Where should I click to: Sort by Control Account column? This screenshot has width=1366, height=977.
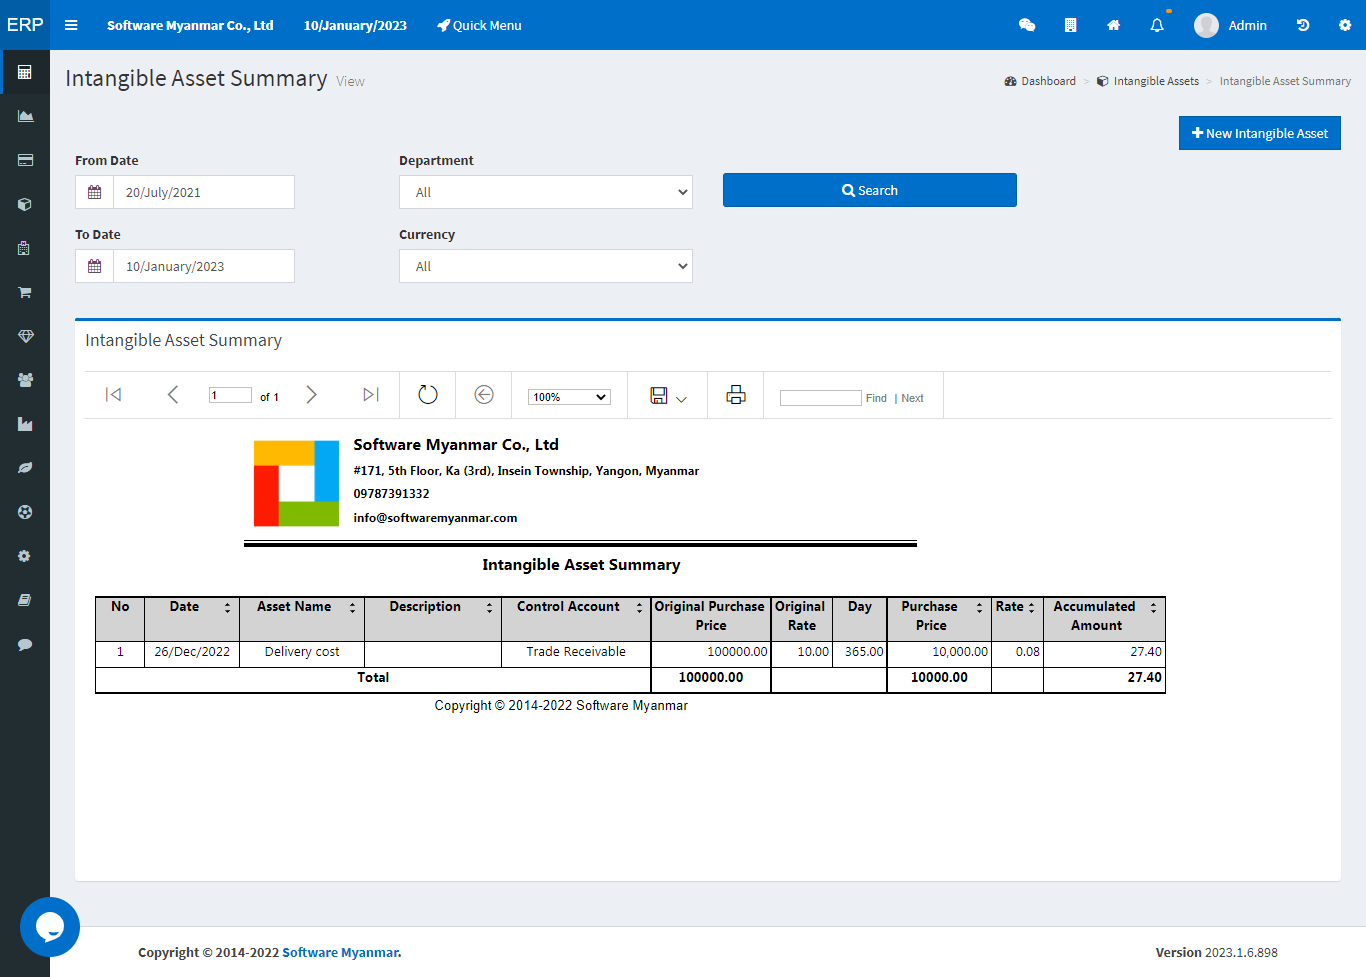[639, 608]
